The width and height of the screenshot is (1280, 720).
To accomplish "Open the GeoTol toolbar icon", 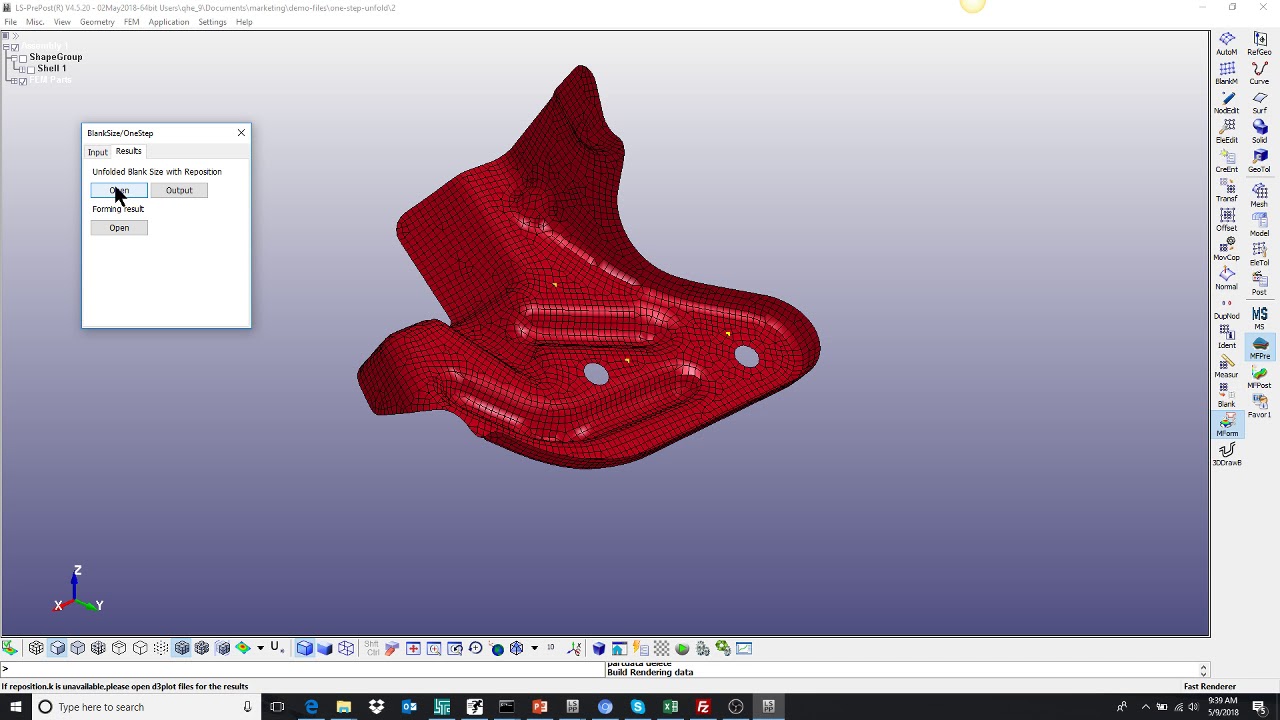I will [1260, 160].
